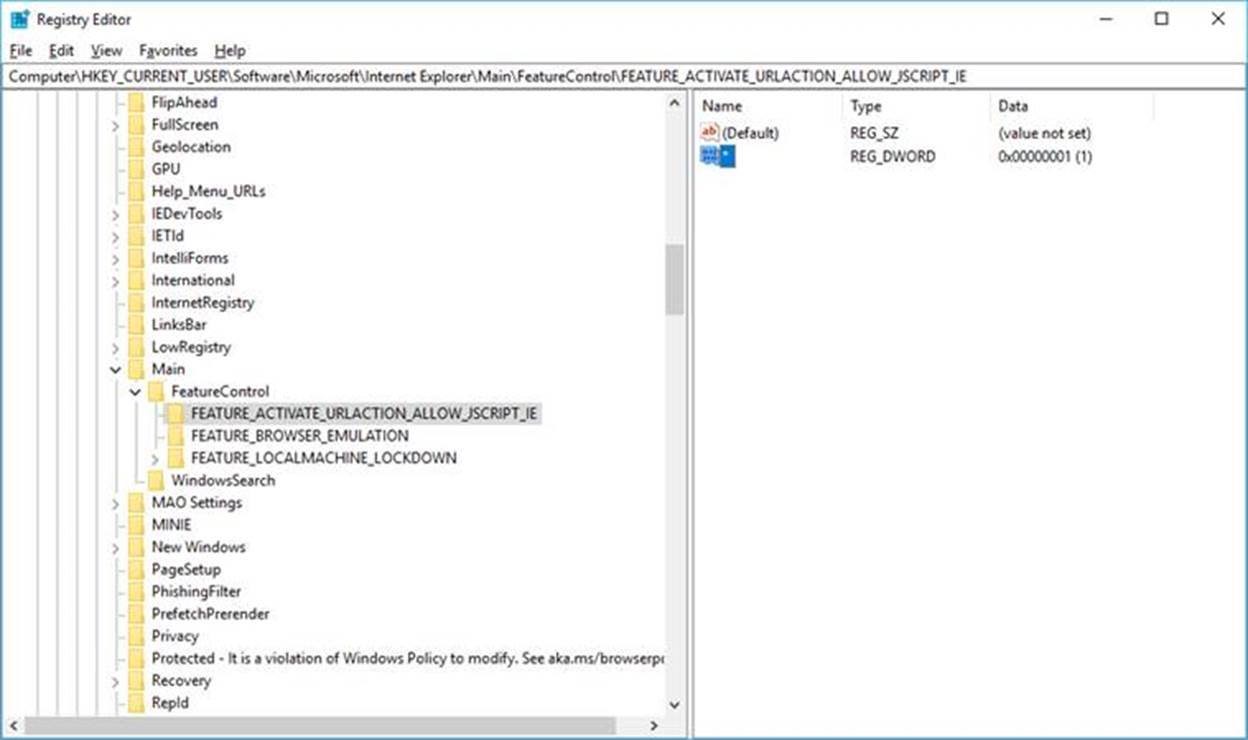Select the PageSetup folder icon
The image size is (1248, 740).
[136, 569]
